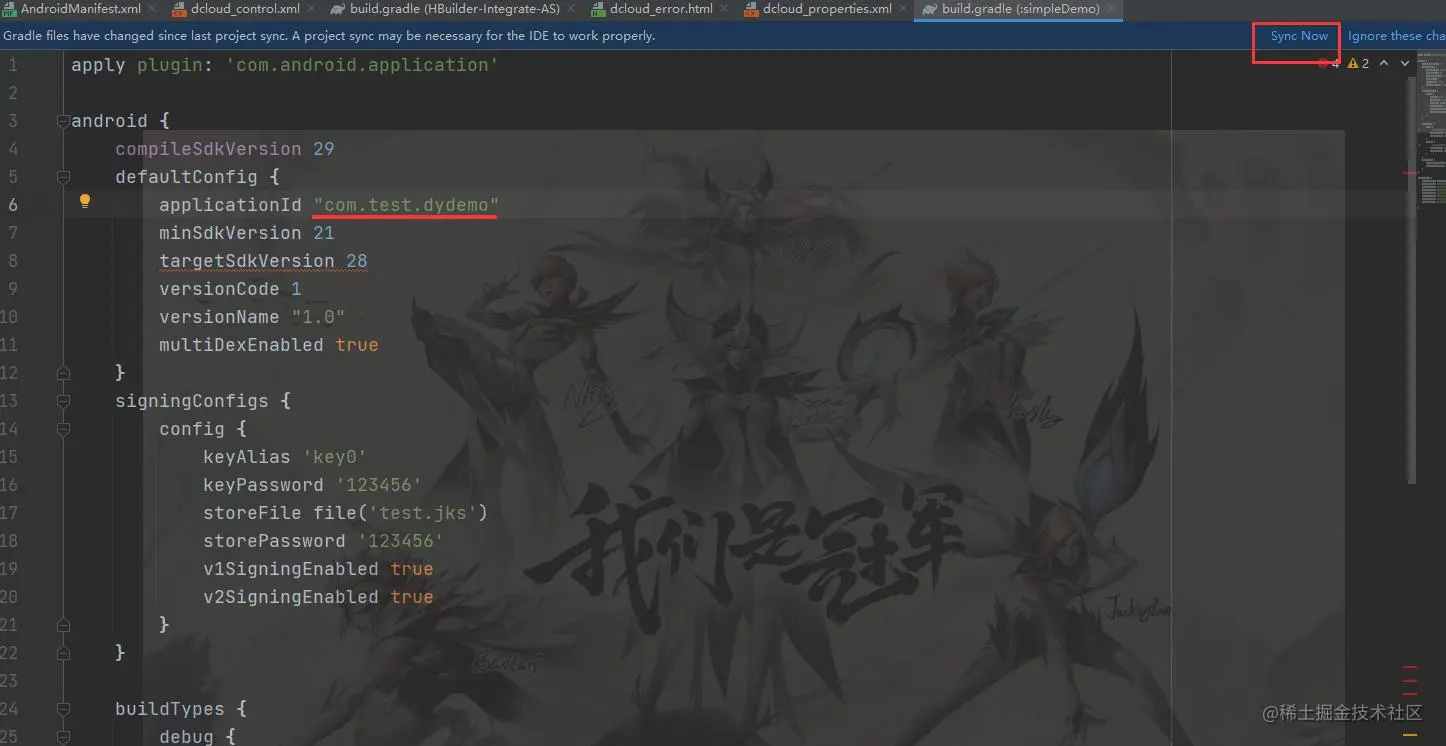This screenshot has height=746, width=1446.
Task: Click versionName "1.0" value
Action: (x=318, y=317)
